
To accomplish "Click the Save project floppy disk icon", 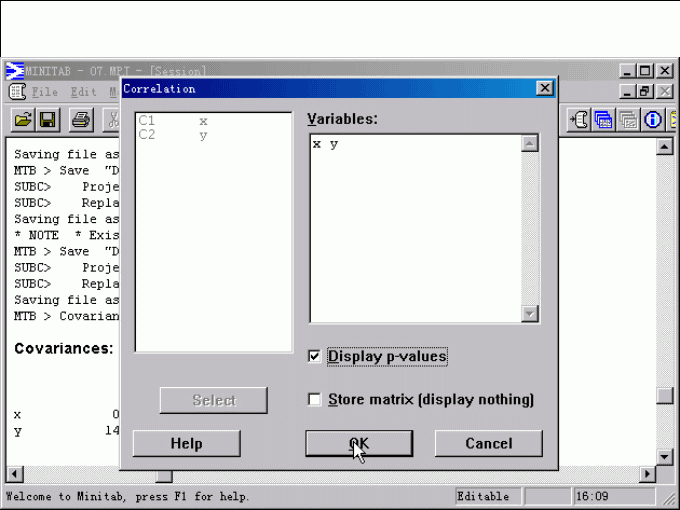I will (x=48, y=120).
